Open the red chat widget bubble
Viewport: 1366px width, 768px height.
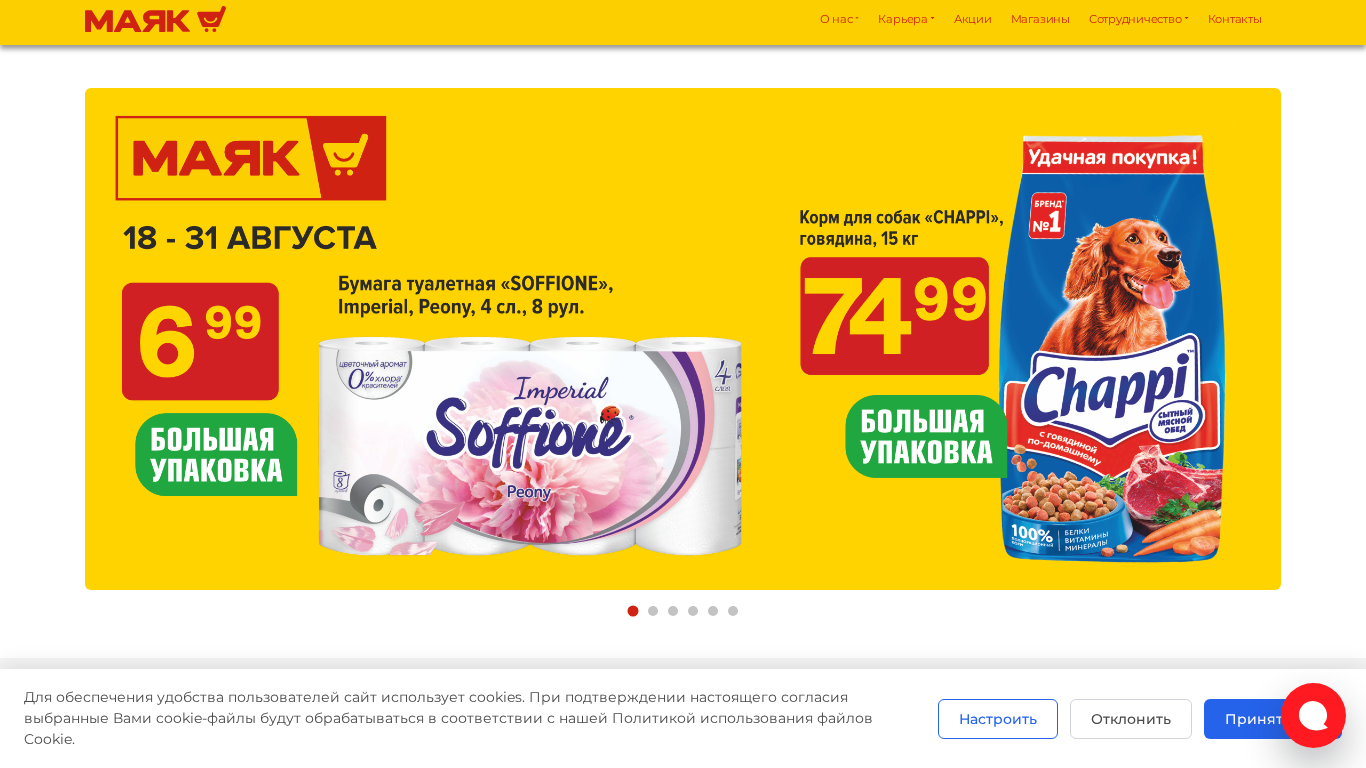click(x=1313, y=715)
